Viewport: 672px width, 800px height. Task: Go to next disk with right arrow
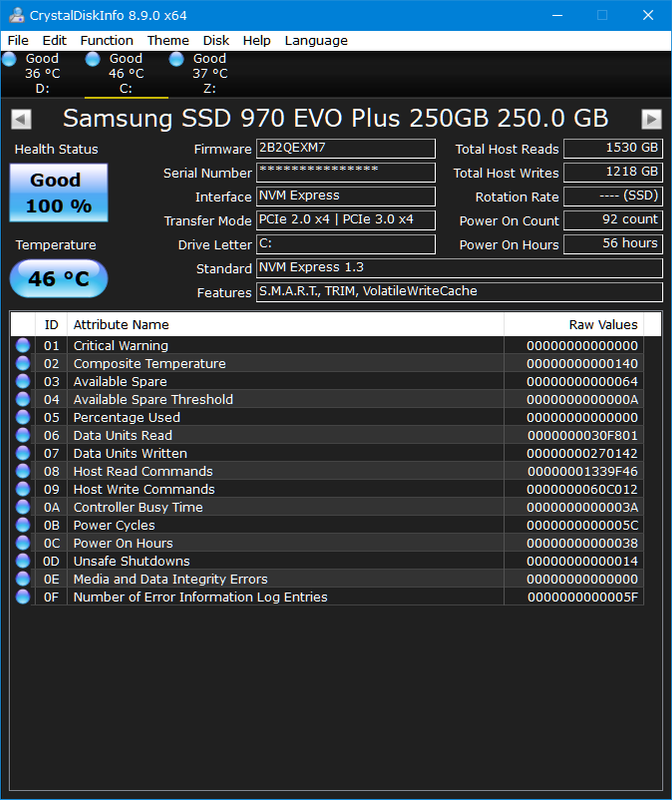pyautogui.click(x=651, y=119)
